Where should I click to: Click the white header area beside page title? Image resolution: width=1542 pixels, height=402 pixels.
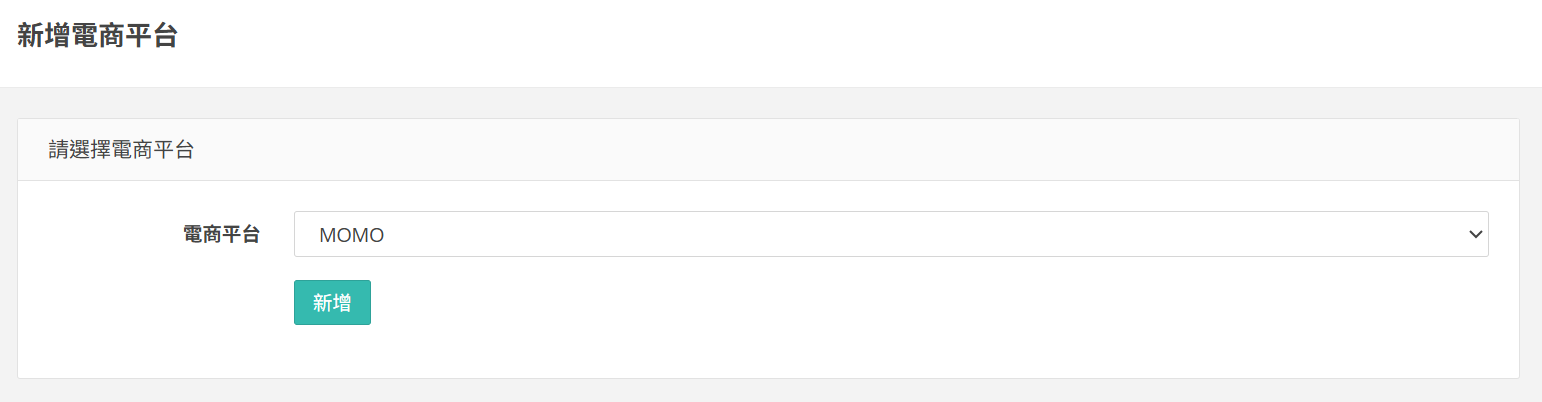[800, 40]
